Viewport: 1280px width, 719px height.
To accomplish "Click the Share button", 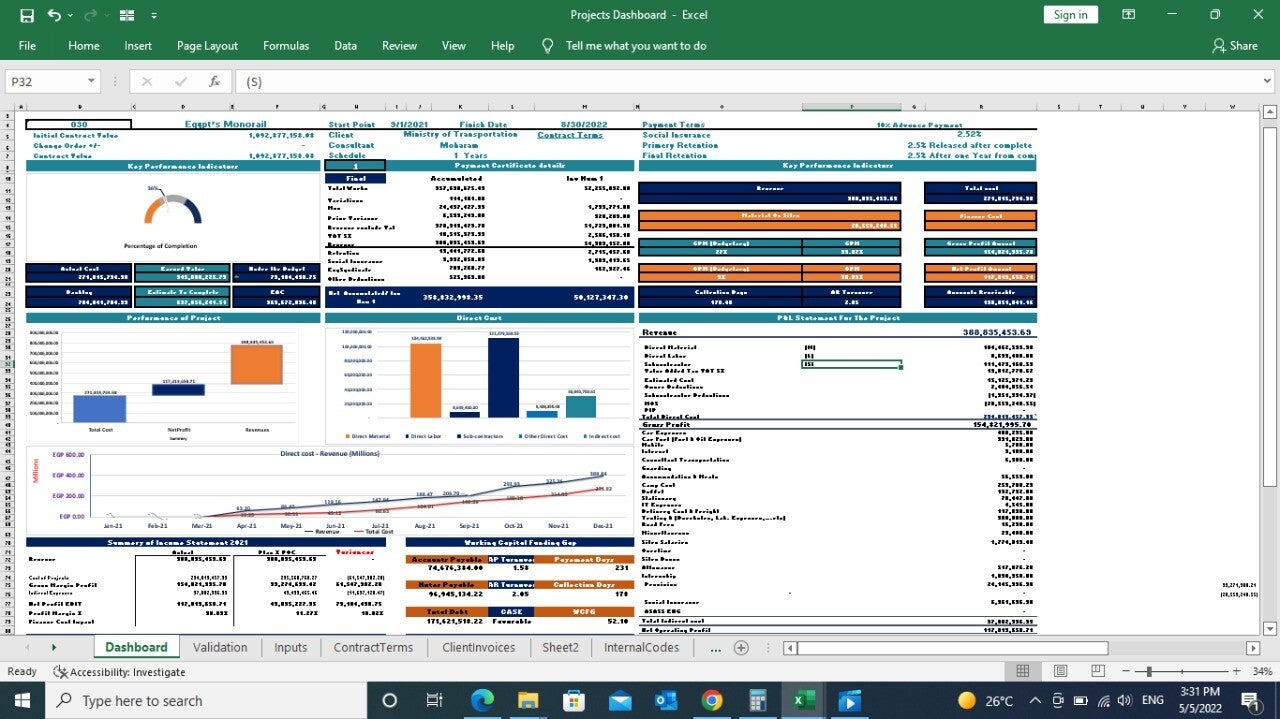I will coord(1234,46).
